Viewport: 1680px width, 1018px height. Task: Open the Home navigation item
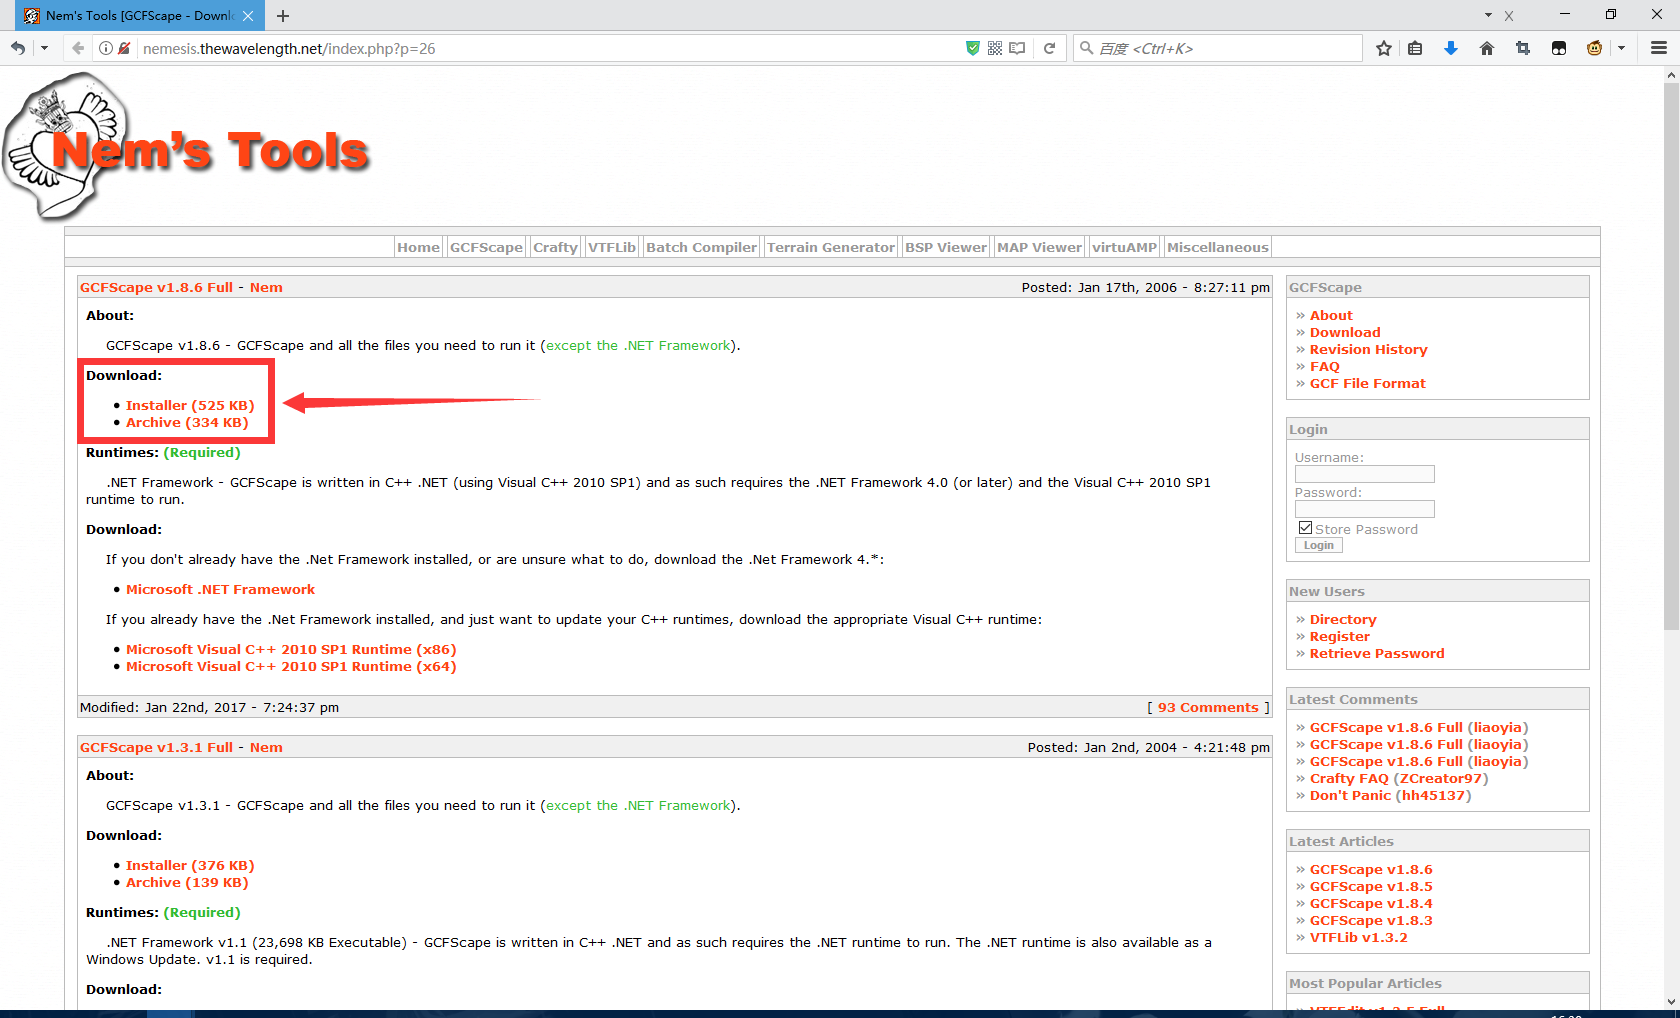[418, 247]
